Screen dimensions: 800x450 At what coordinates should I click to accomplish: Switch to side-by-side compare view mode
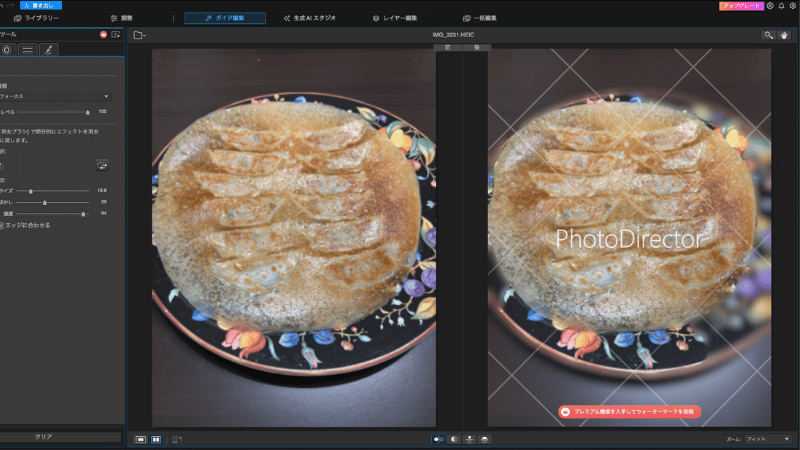(x=156, y=439)
